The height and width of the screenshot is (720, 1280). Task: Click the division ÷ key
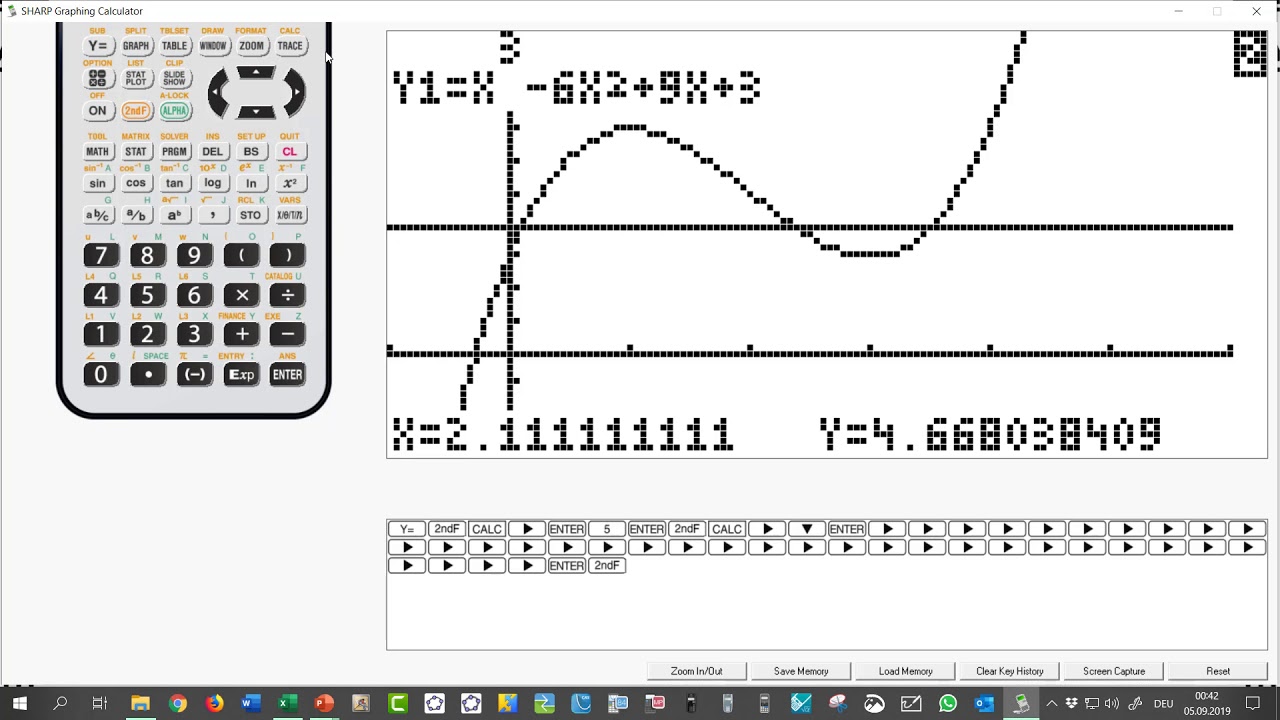point(287,295)
